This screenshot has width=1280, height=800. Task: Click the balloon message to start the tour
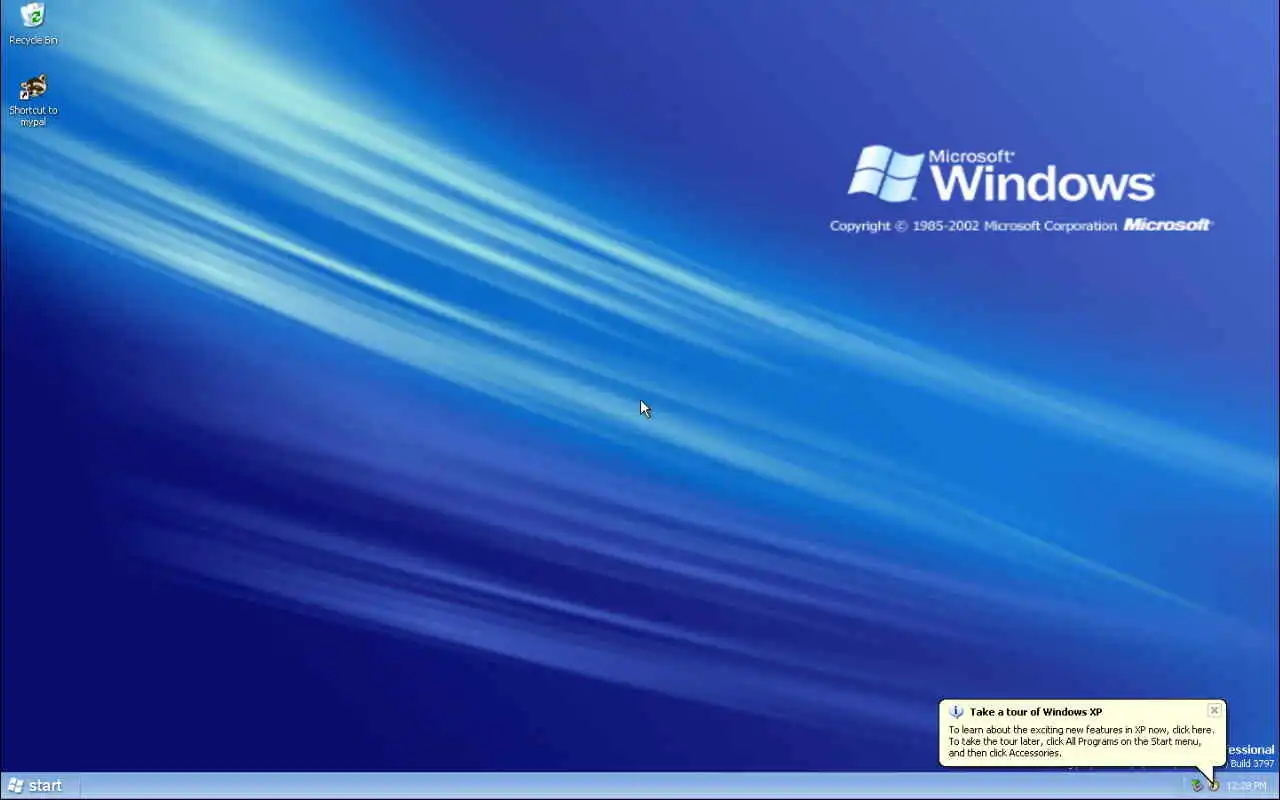click(1081, 741)
